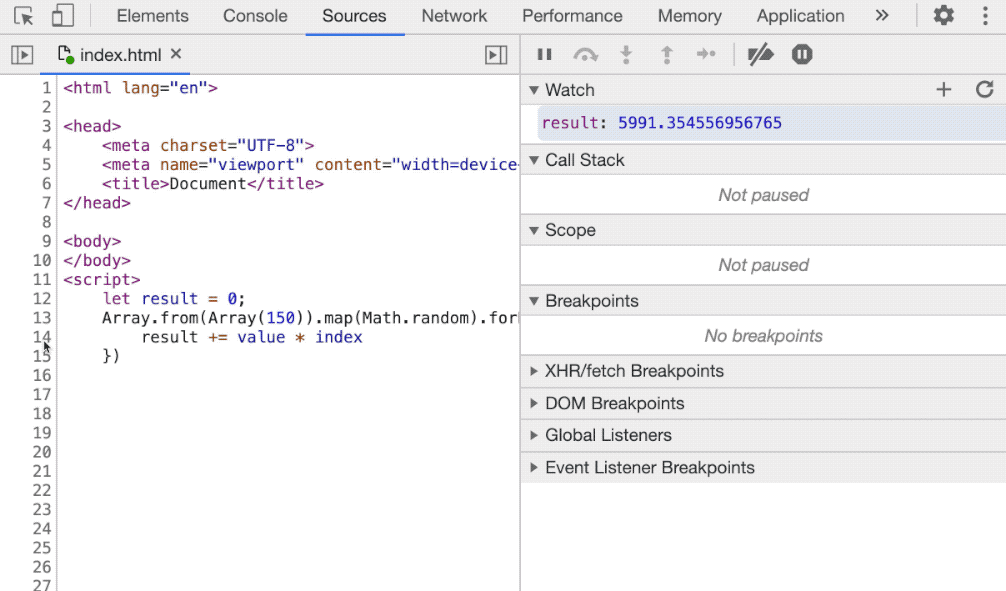This screenshot has width=1006, height=591.
Task: Expand XHR/fetch Breakpoints section
Action: point(634,371)
